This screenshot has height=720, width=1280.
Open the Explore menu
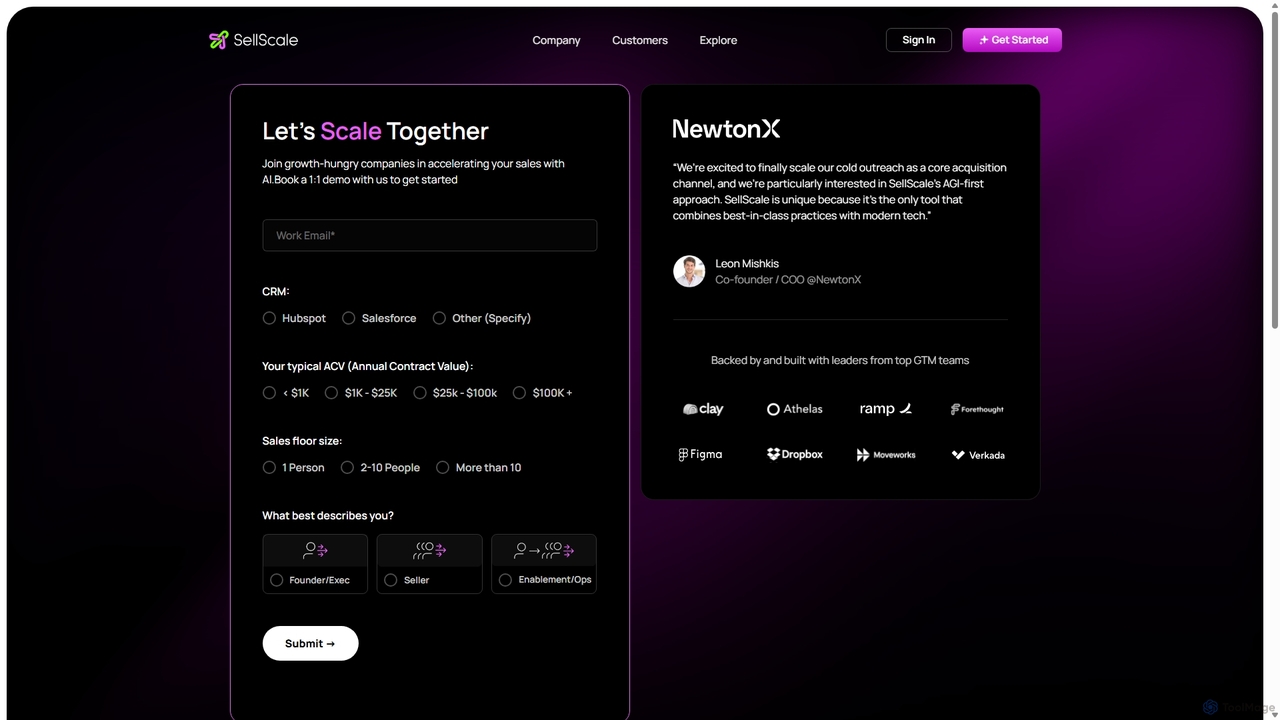718,40
